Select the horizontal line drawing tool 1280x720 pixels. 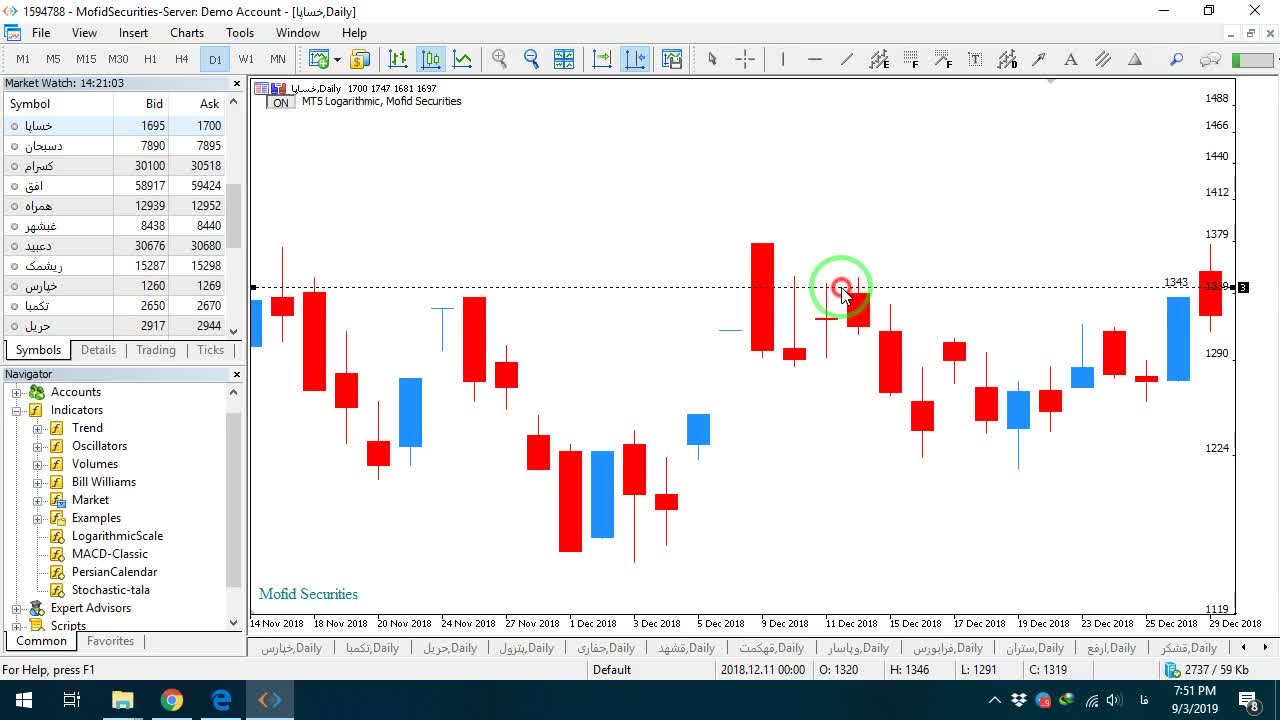point(814,59)
